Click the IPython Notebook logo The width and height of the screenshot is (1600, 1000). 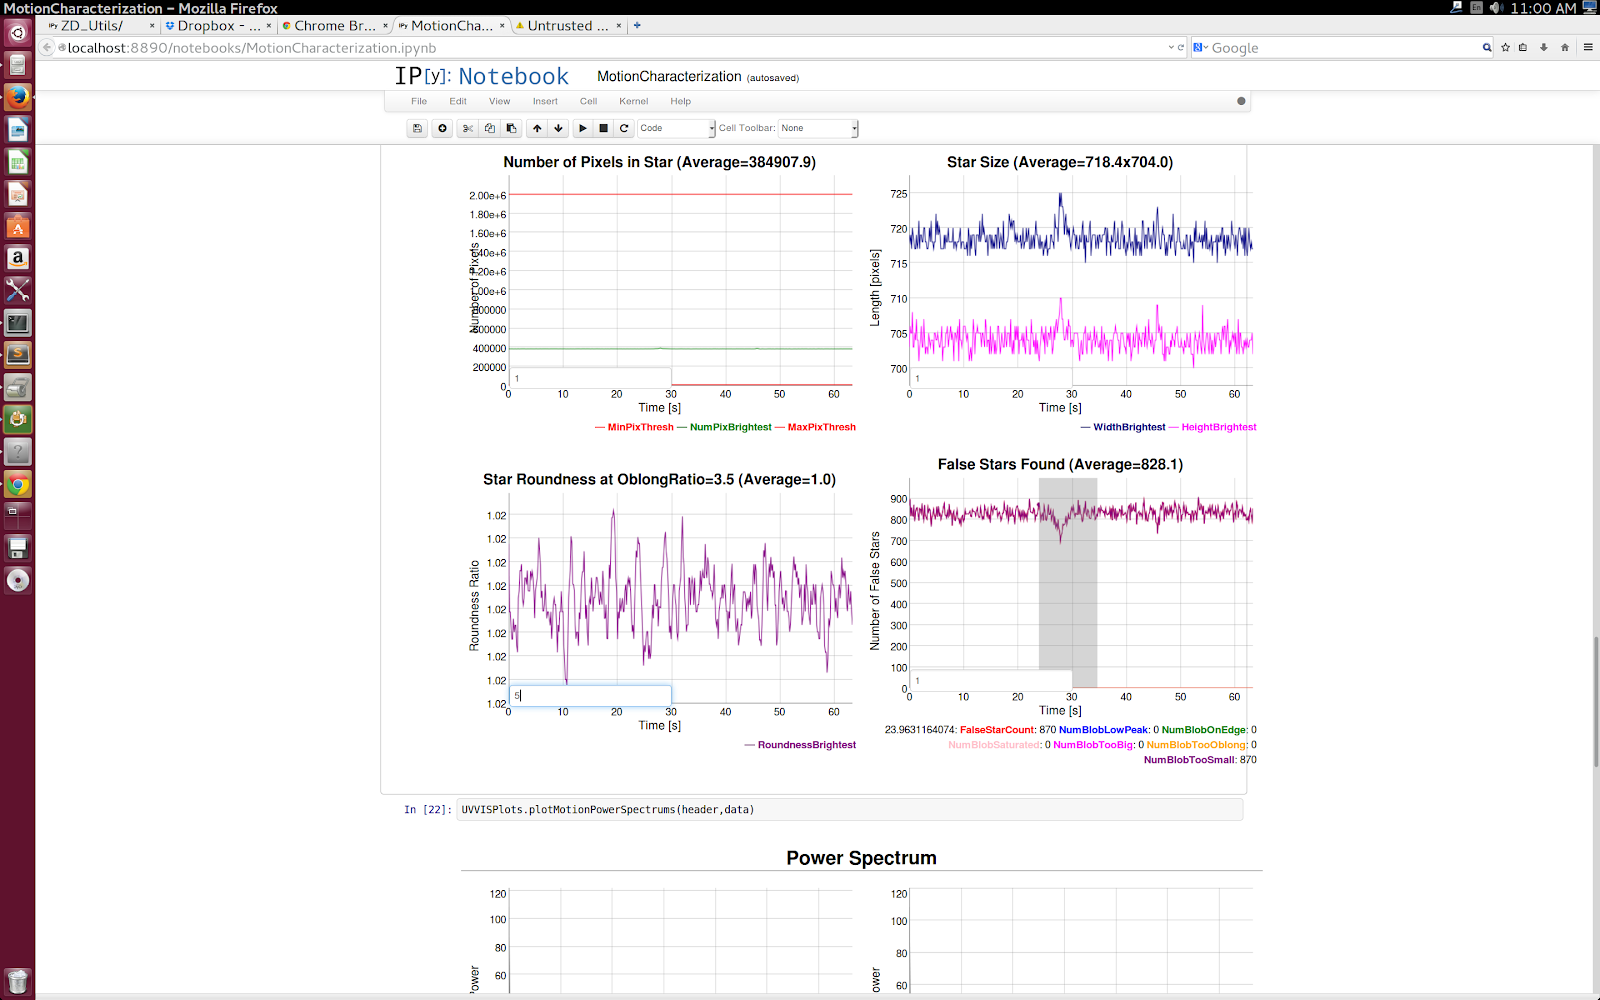point(481,76)
